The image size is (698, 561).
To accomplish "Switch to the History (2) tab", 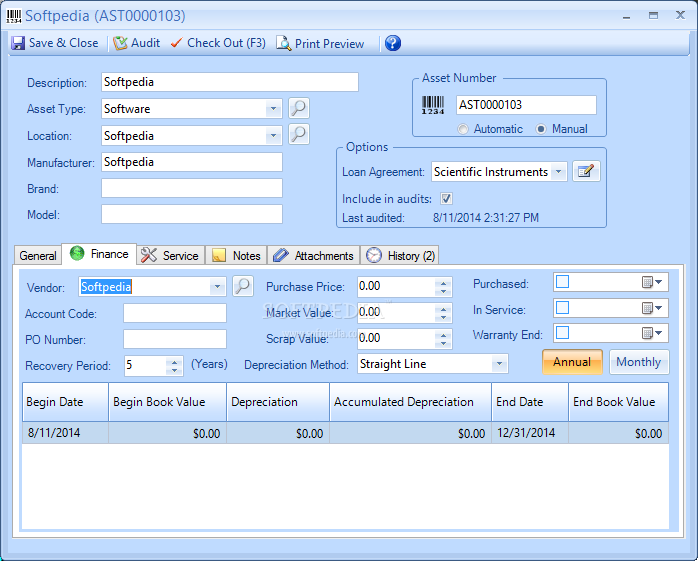I will coord(400,256).
